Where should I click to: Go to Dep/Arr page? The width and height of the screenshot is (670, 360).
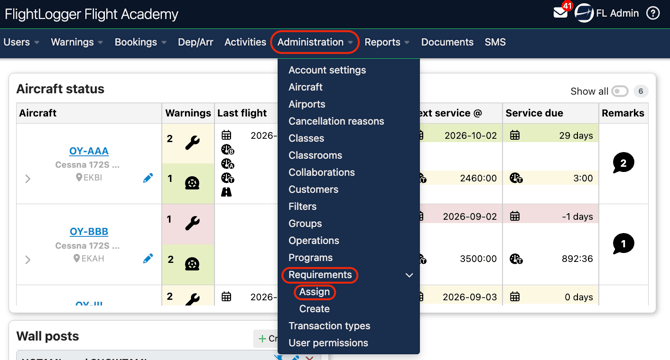(x=196, y=42)
